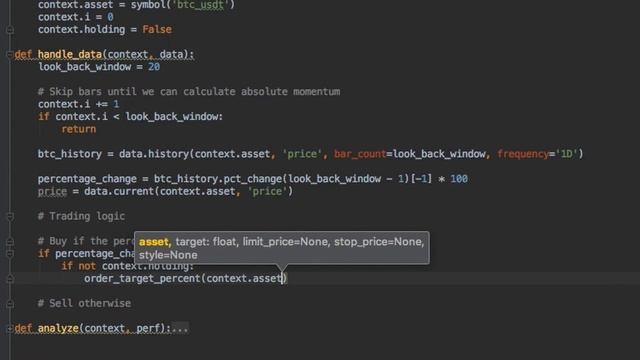This screenshot has width=640, height=360.
Task: Click the percentage_change variable name
Action: click(x=87, y=179)
